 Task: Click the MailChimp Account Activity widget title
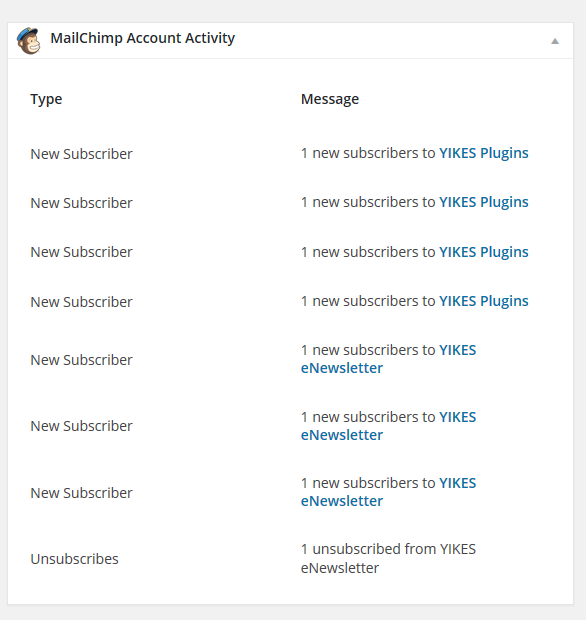pos(142,38)
